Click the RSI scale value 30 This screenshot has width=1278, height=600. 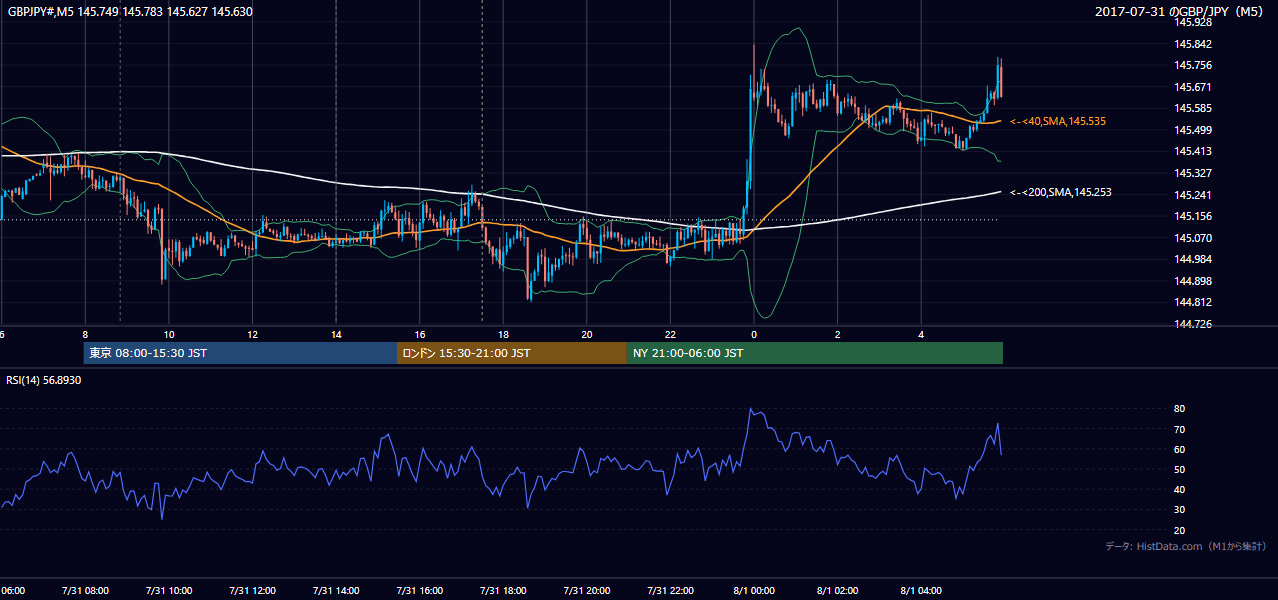[1179, 510]
